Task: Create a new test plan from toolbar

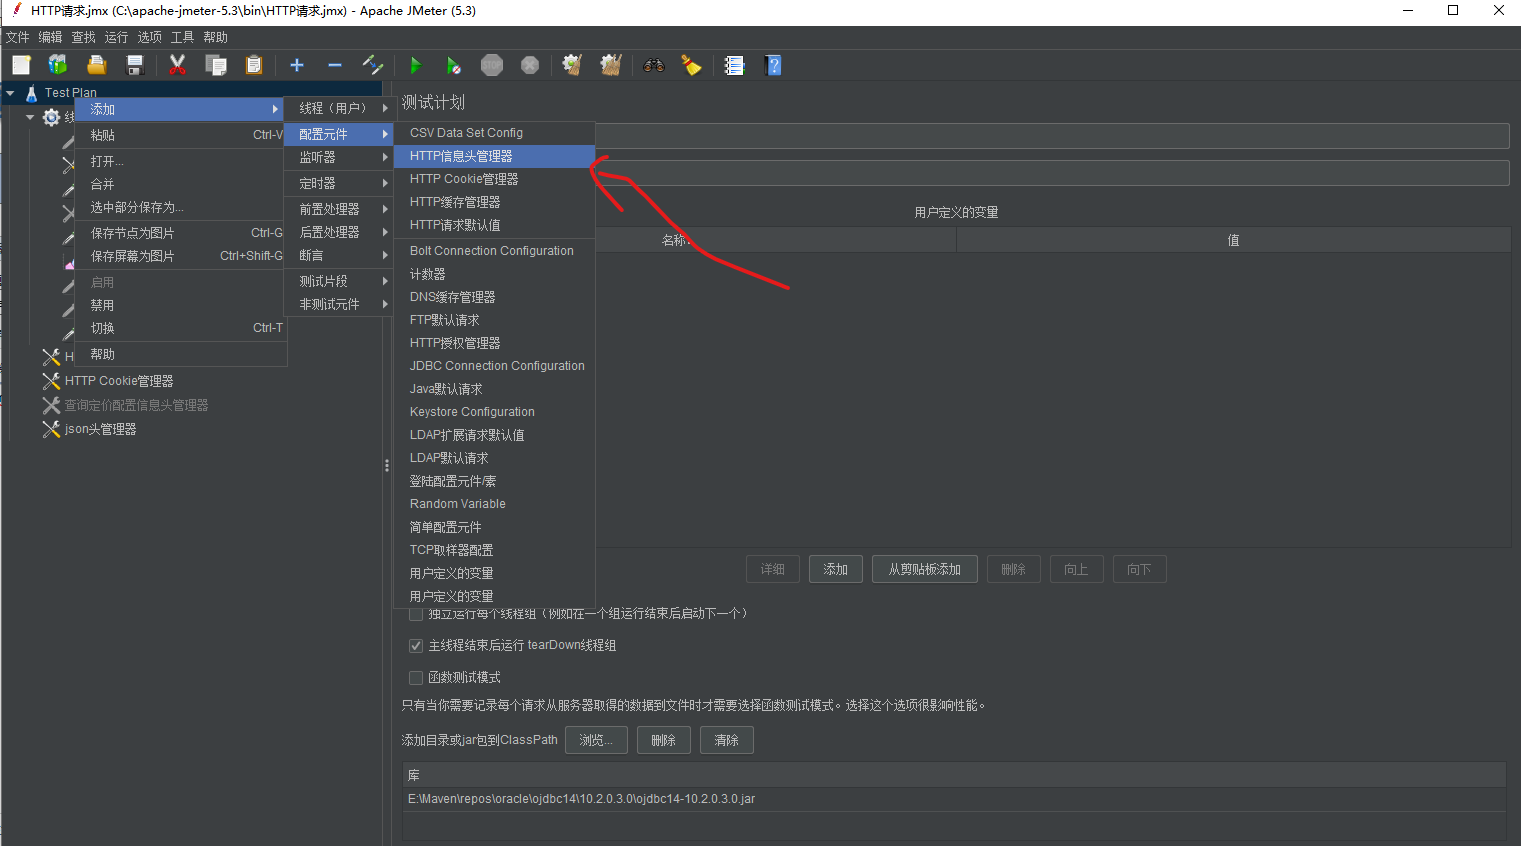Action: click(21, 65)
